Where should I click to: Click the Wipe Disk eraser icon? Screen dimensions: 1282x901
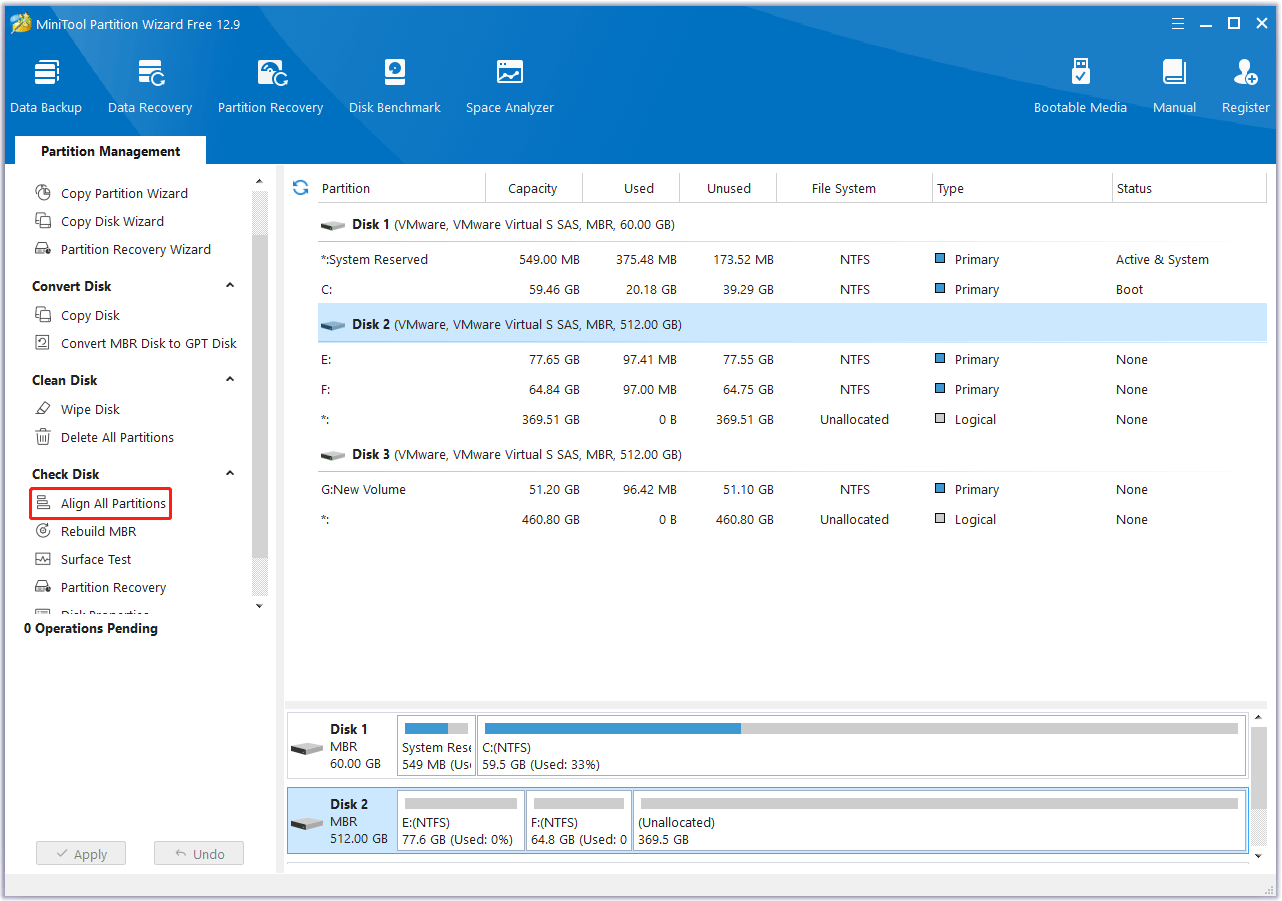[x=43, y=409]
